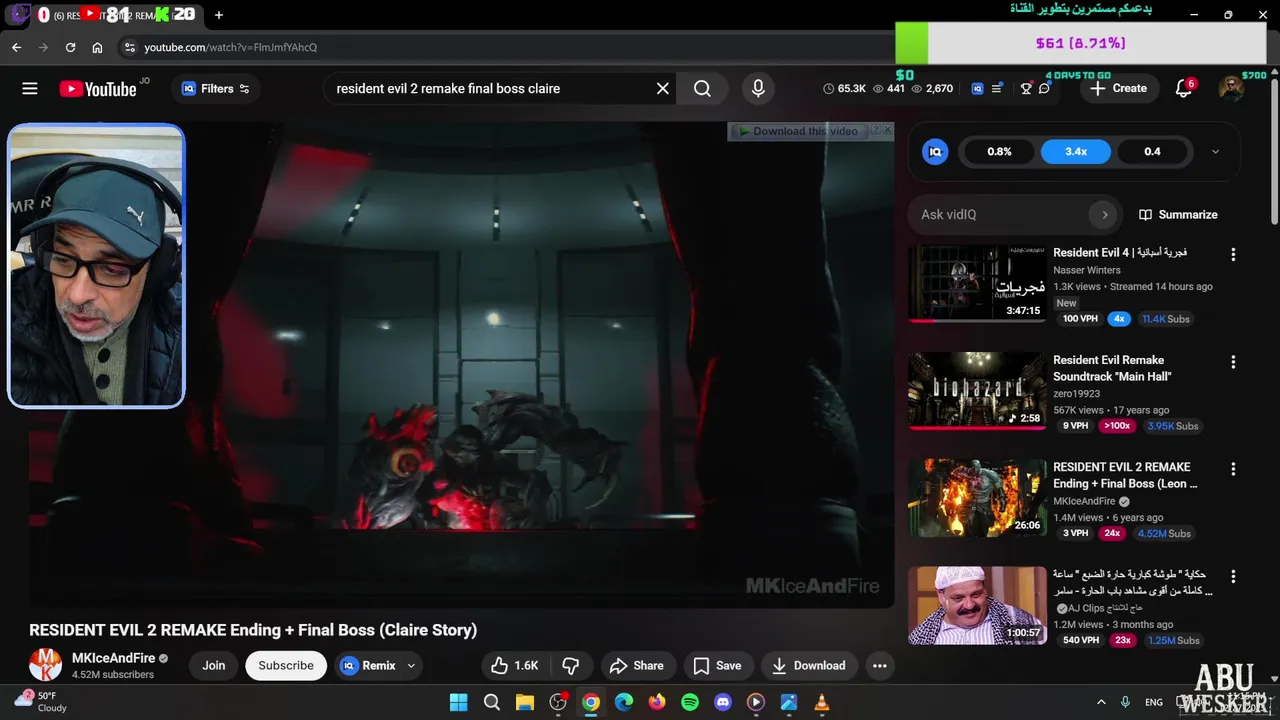This screenshot has width=1280, height=720.
Task: Open VLC media player from the taskbar
Action: tap(822, 702)
